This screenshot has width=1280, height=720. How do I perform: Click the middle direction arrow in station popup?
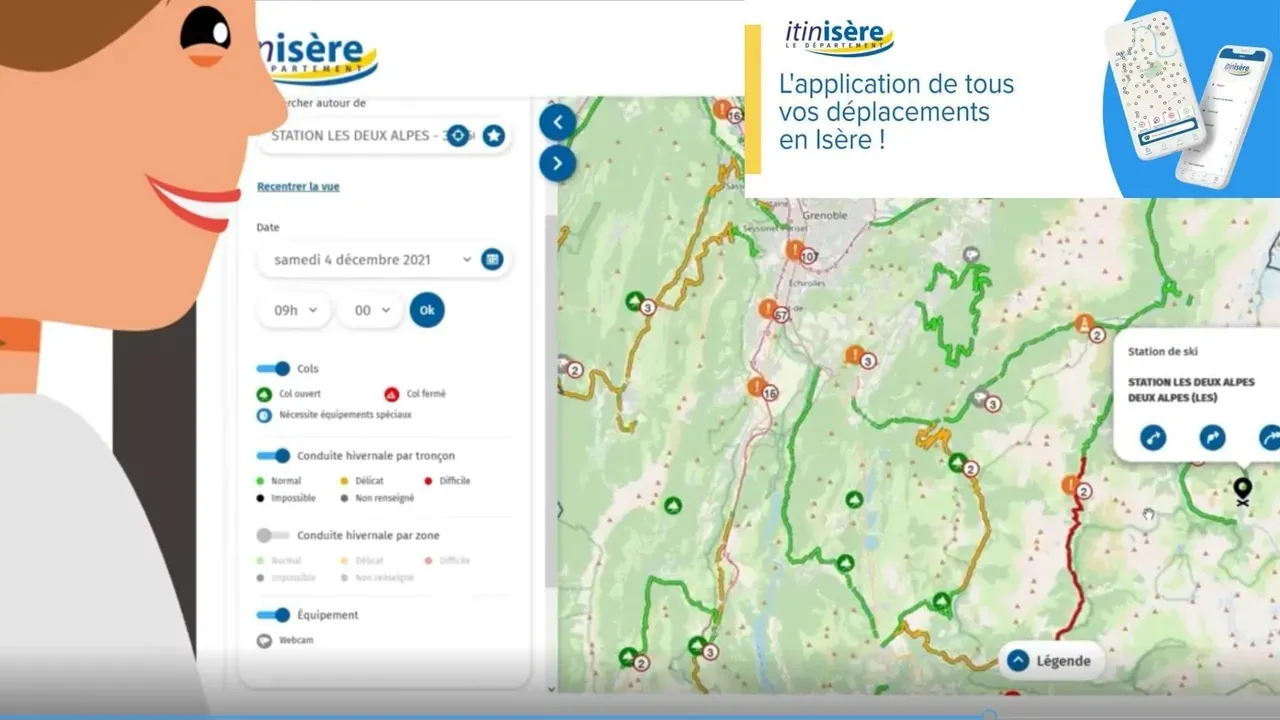click(1212, 437)
